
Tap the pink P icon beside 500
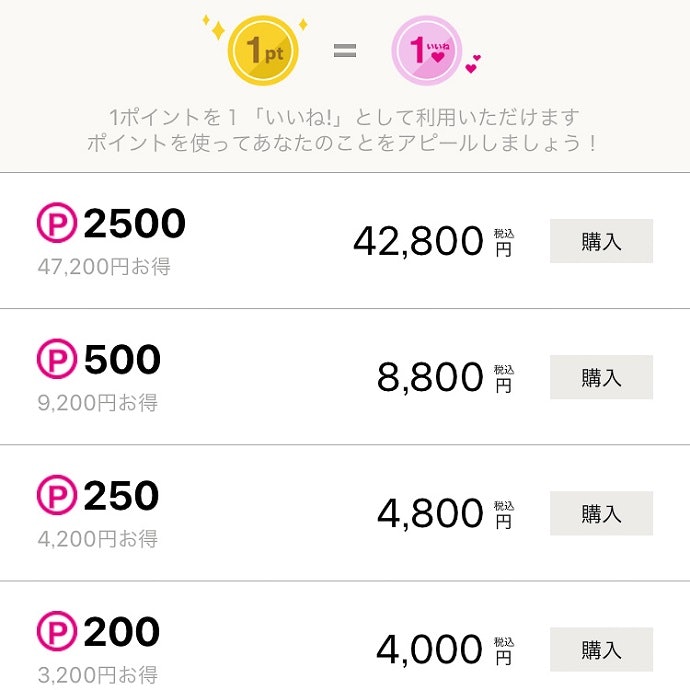tap(56, 360)
